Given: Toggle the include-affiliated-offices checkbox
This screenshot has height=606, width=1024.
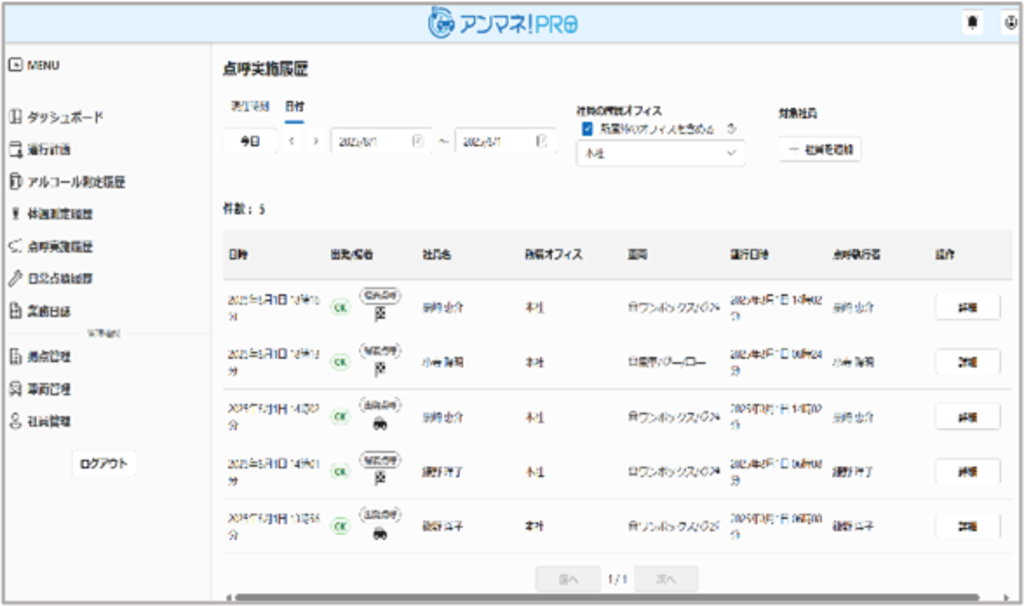Looking at the screenshot, I should (587, 129).
